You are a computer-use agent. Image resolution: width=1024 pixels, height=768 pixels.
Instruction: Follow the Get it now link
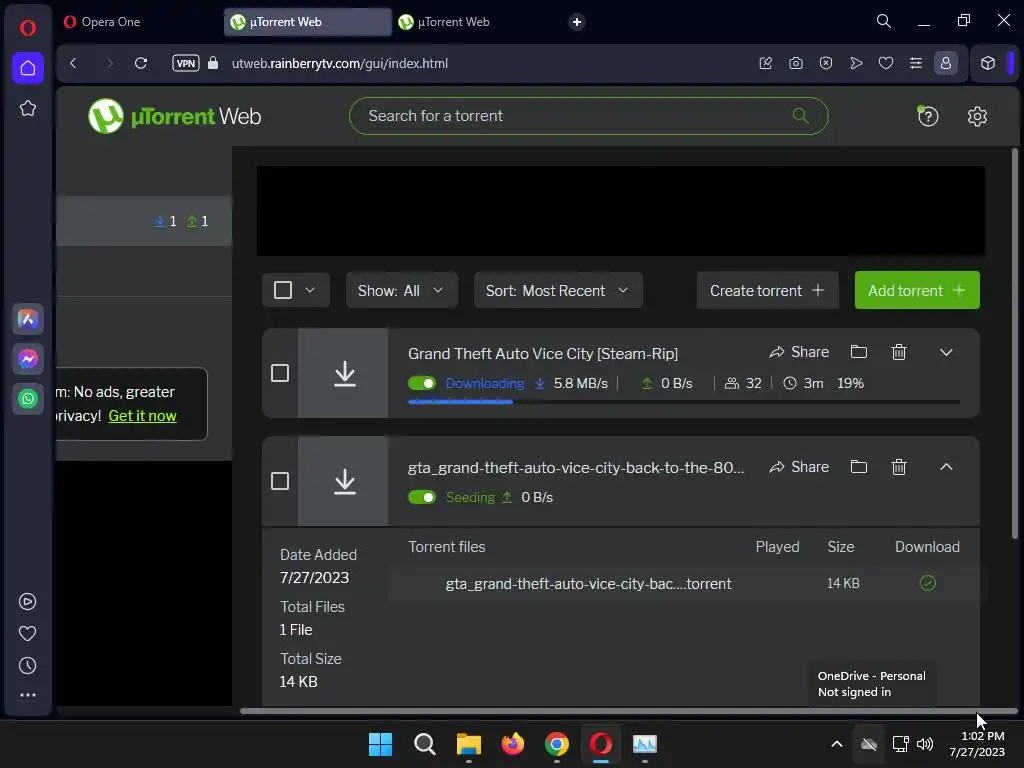click(x=142, y=416)
